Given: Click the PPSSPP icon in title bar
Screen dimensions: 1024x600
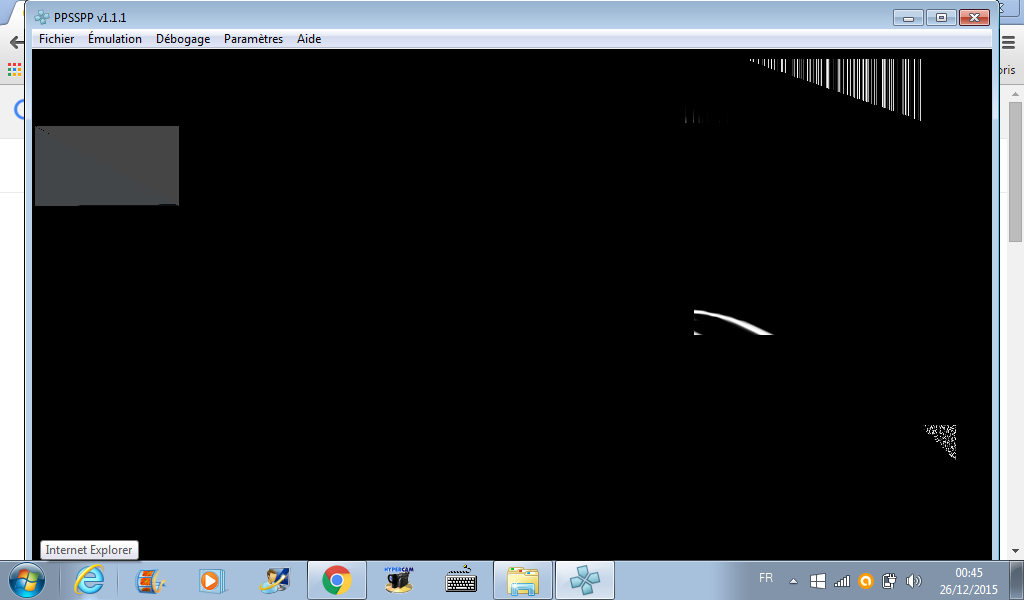Looking at the screenshot, I should [42, 17].
